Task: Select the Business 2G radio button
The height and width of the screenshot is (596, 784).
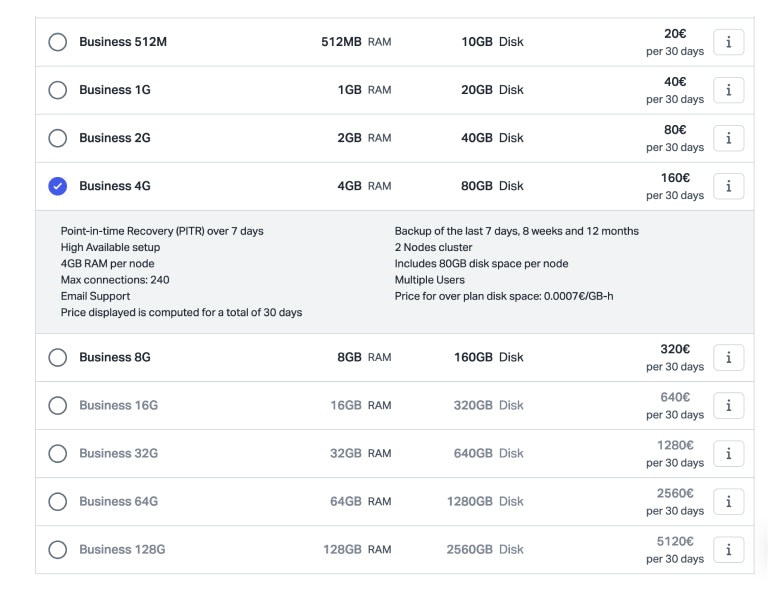Action: coord(58,138)
